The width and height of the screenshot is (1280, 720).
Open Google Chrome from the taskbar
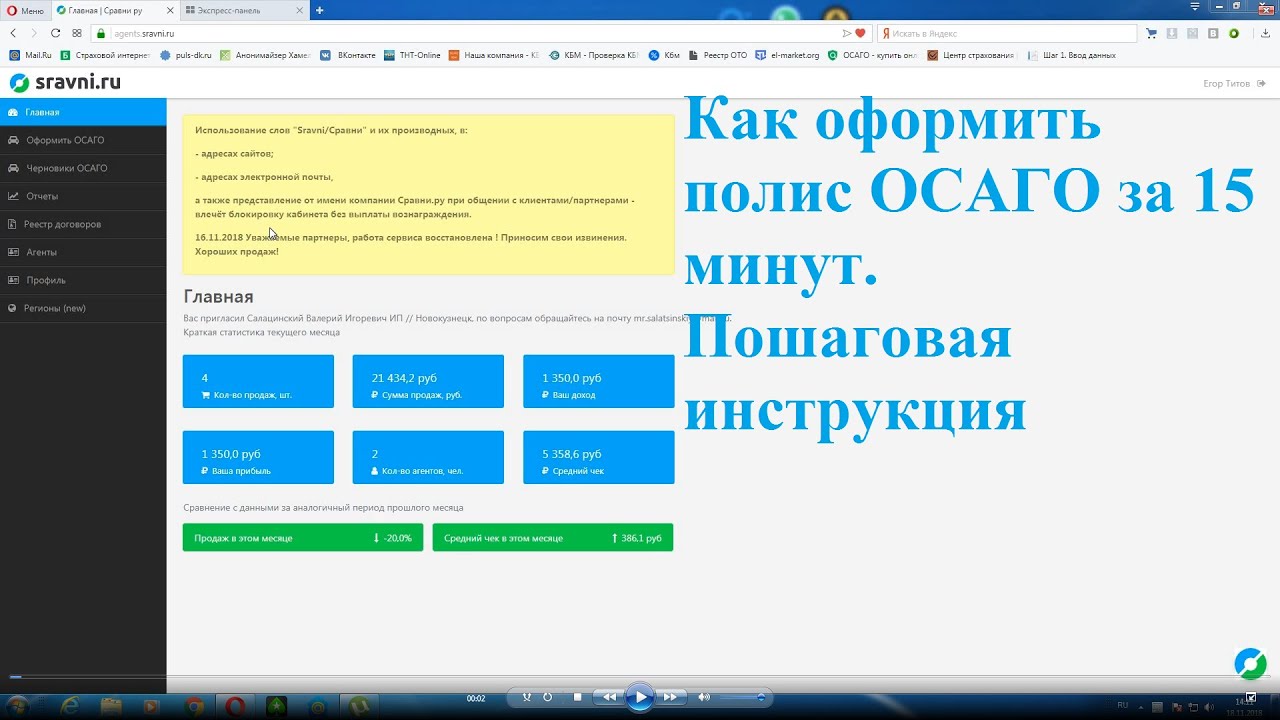[194, 706]
